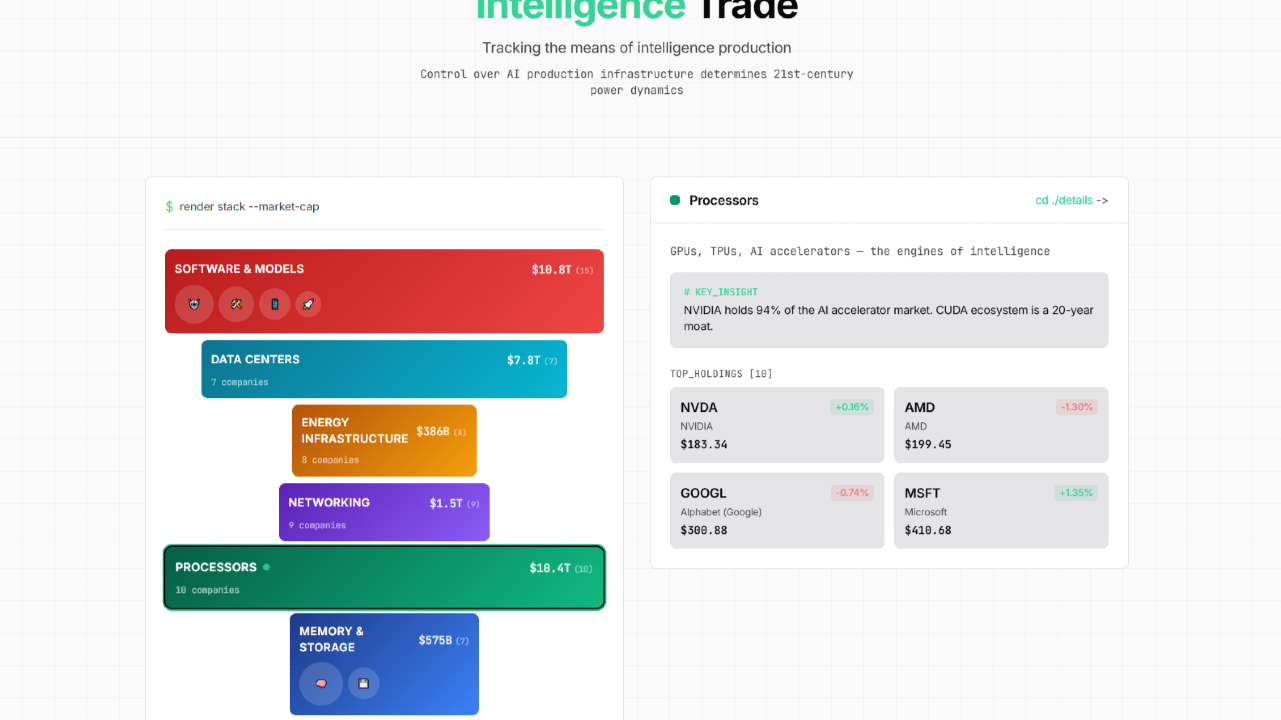Select the Processors panel header
The height and width of the screenshot is (720, 1281).
723,200
